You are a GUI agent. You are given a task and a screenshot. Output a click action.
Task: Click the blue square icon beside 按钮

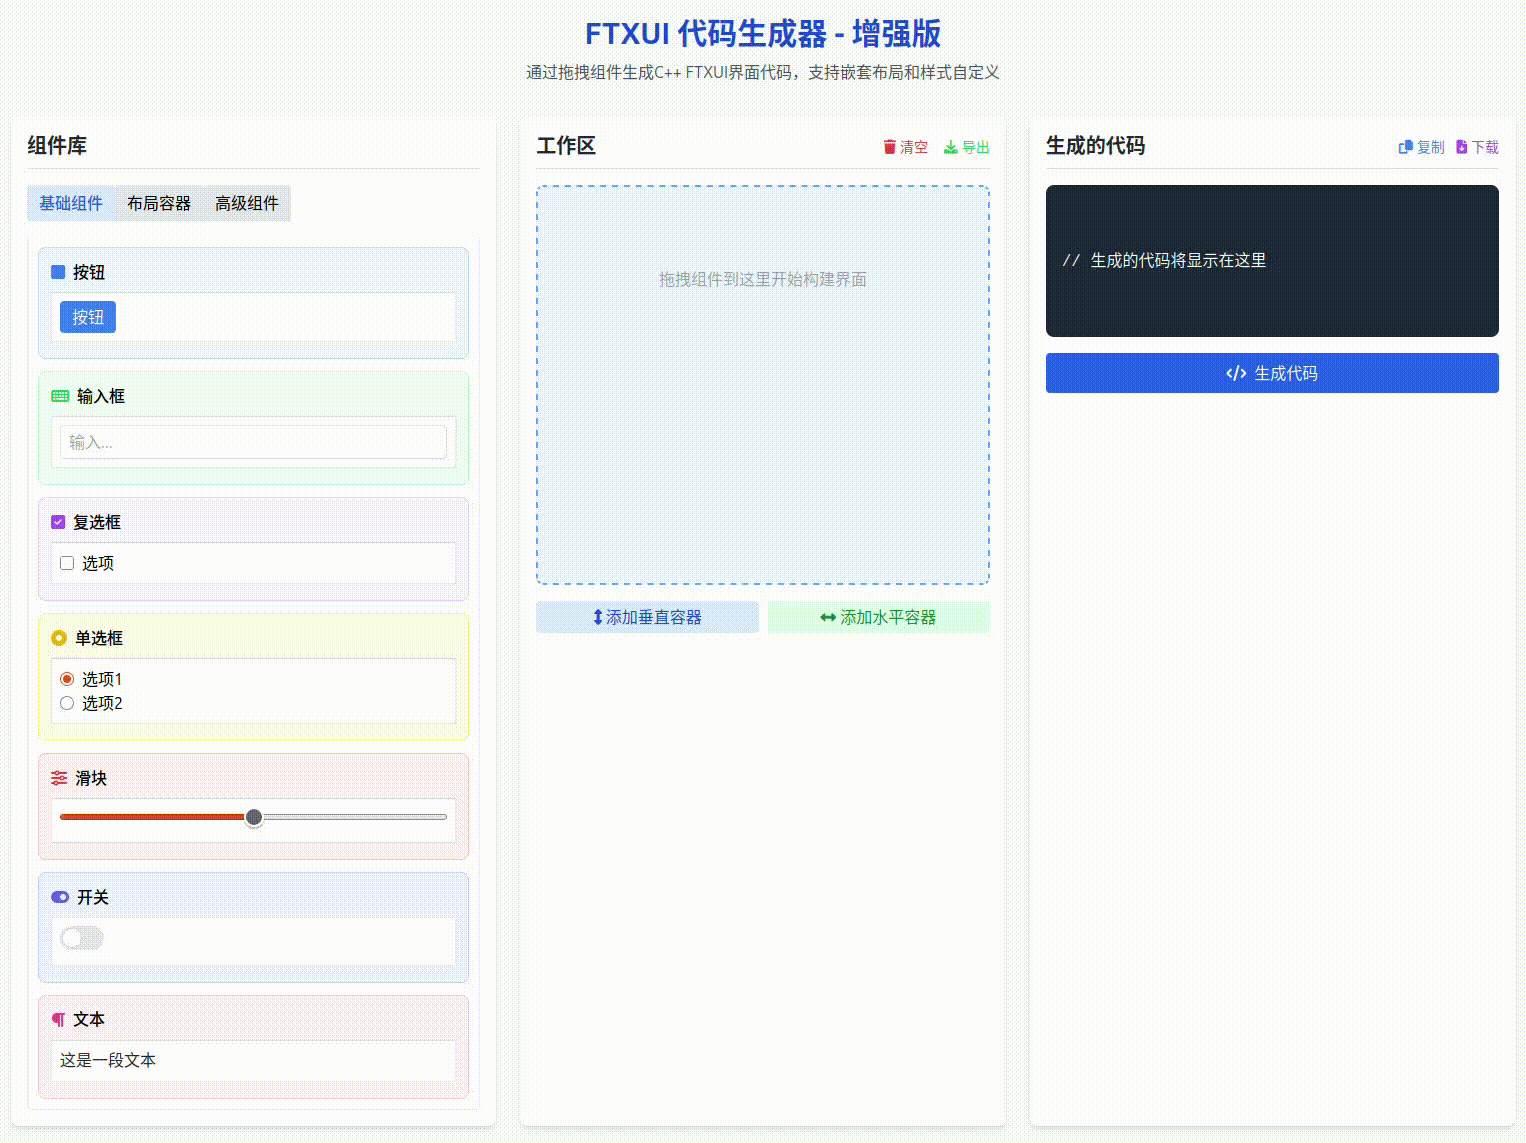pyautogui.click(x=58, y=272)
